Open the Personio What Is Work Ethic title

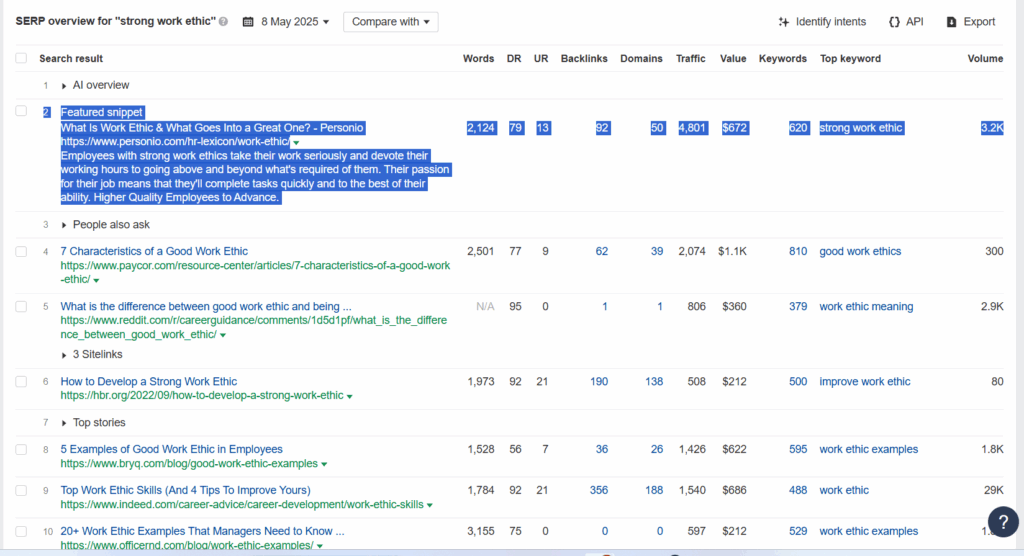pyautogui.click(x=213, y=127)
